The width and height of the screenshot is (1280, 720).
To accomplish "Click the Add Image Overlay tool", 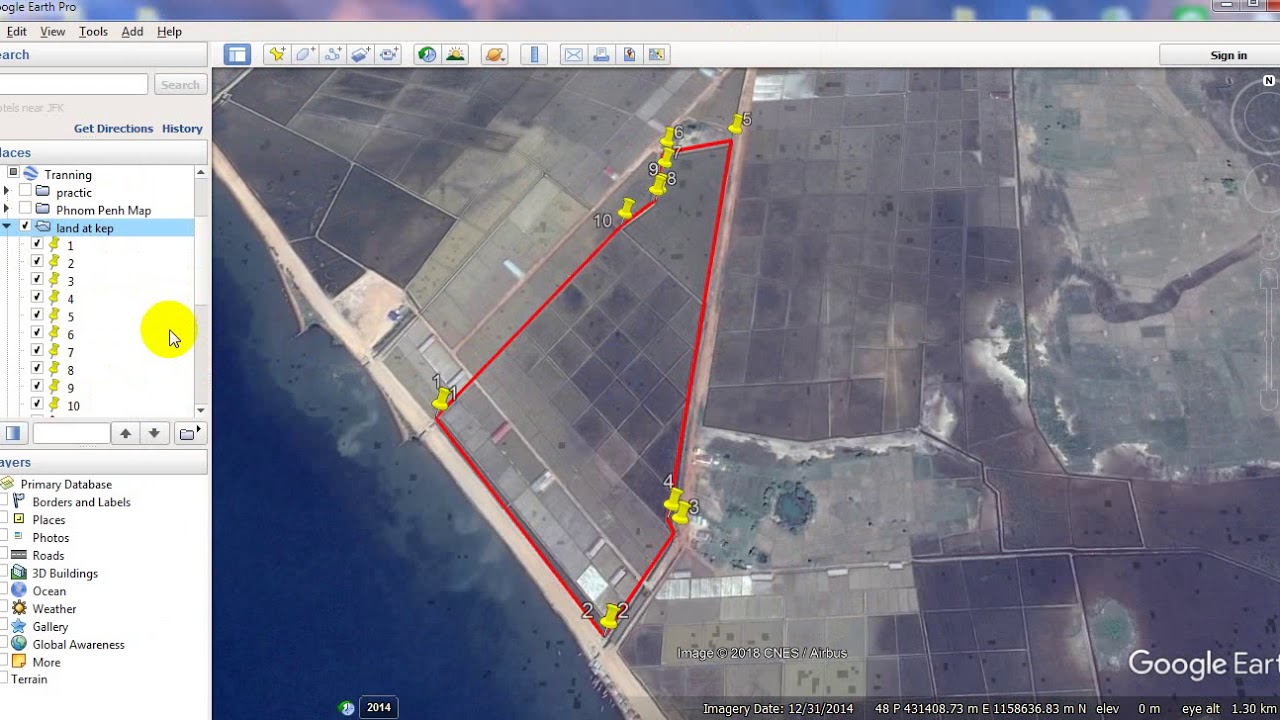I will [361, 55].
